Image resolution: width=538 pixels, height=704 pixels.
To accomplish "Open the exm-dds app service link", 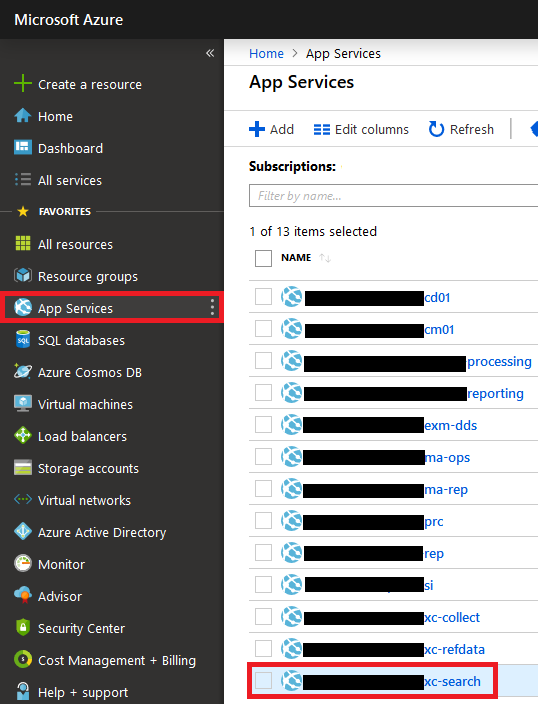I will point(451,426).
